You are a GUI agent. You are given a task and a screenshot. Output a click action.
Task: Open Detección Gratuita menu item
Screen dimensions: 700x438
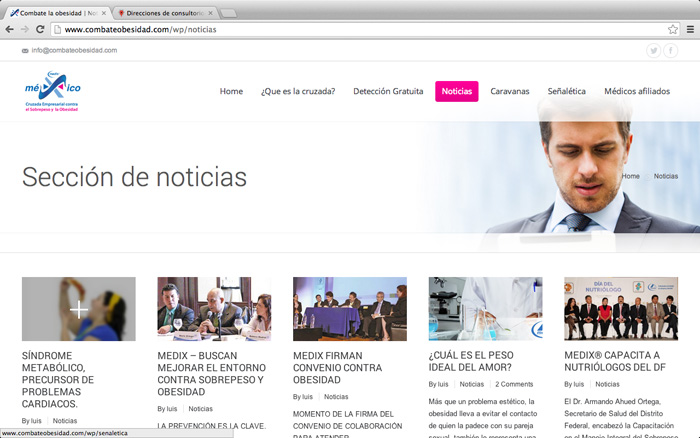[388, 91]
